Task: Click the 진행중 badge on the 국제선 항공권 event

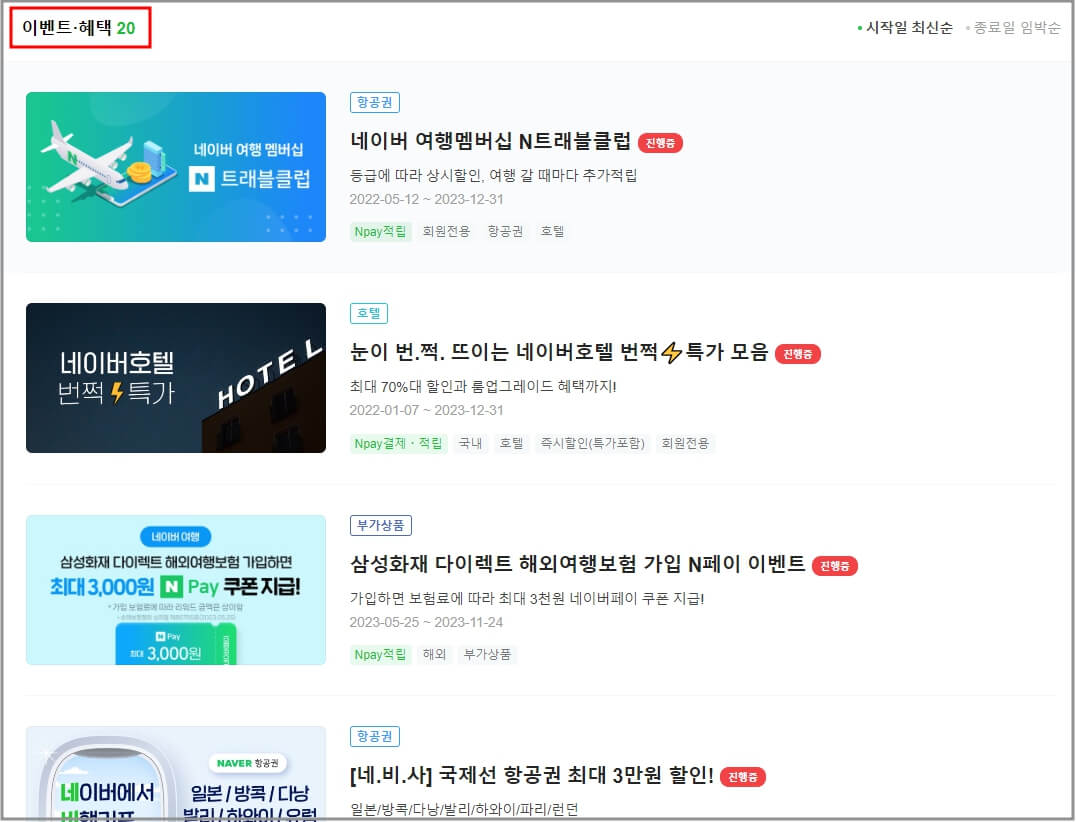Action: click(x=741, y=775)
